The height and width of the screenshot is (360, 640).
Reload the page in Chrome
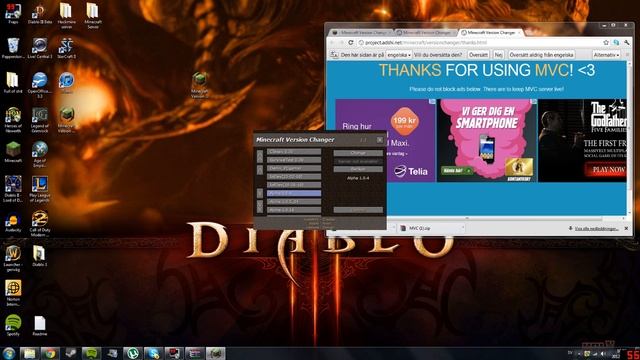pyautogui.click(x=351, y=42)
